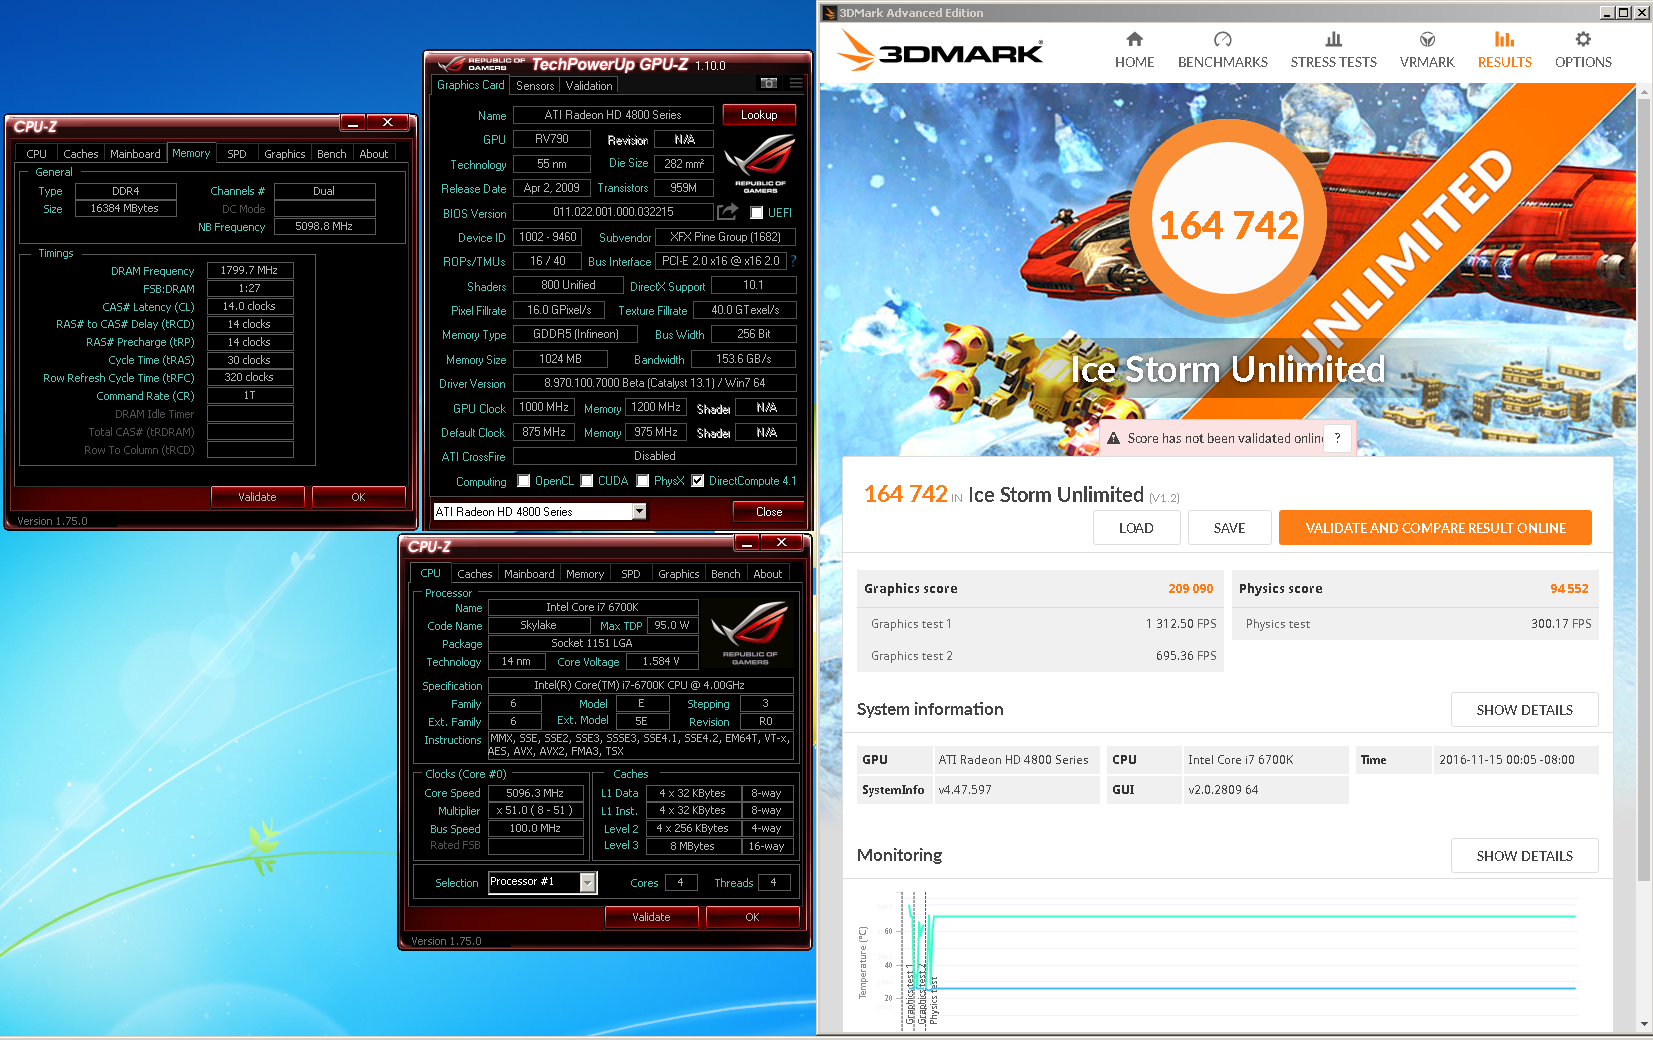
Task: Click NB Frequency 5098.8 MHz value
Action: 324,226
